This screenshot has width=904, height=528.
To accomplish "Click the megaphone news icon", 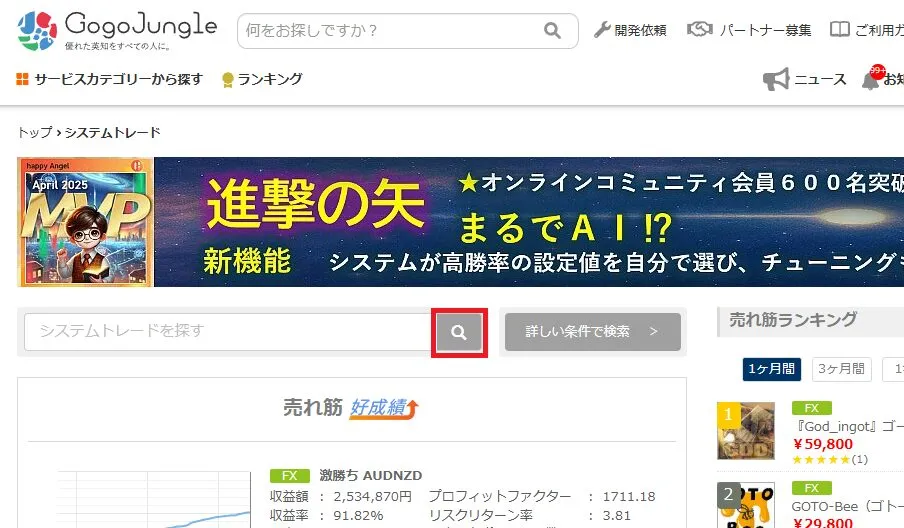I will coord(776,80).
